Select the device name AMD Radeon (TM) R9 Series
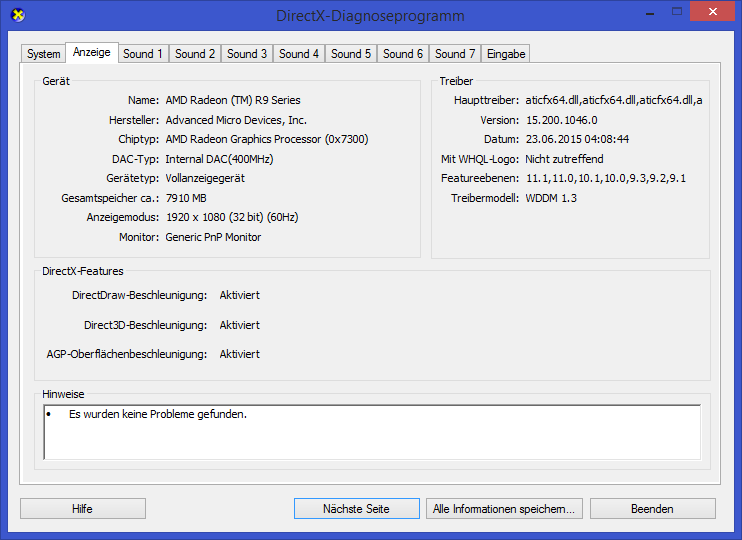Viewport: 742px width, 540px height. pyautogui.click(x=233, y=100)
